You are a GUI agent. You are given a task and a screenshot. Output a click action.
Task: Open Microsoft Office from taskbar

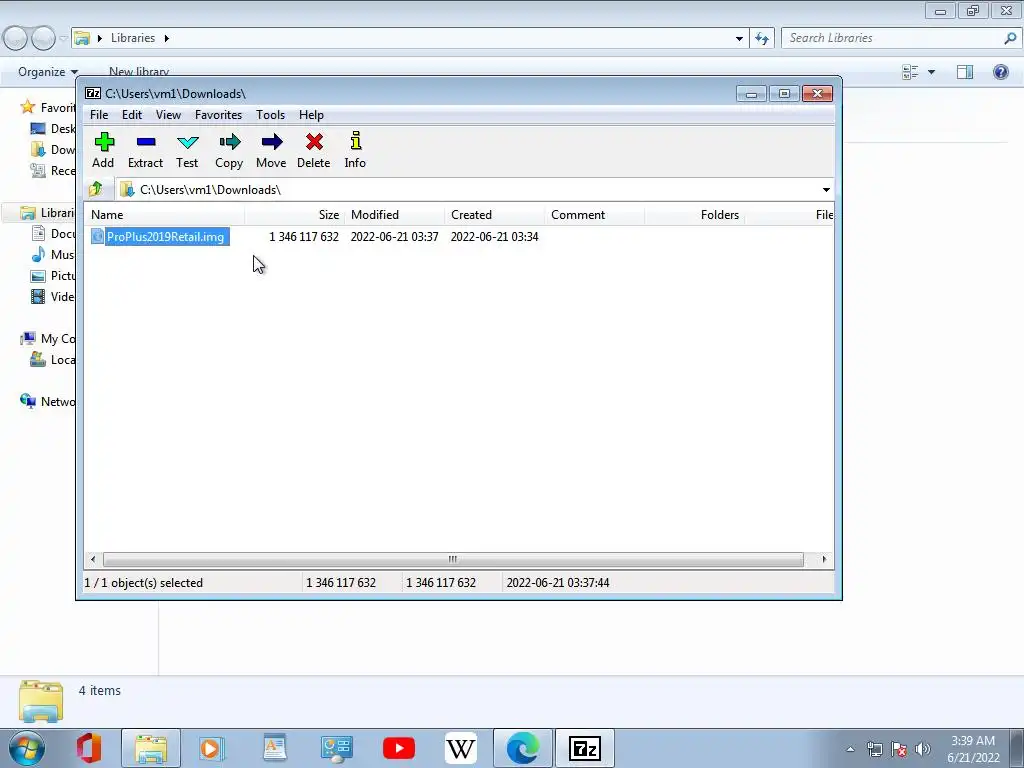point(89,748)
